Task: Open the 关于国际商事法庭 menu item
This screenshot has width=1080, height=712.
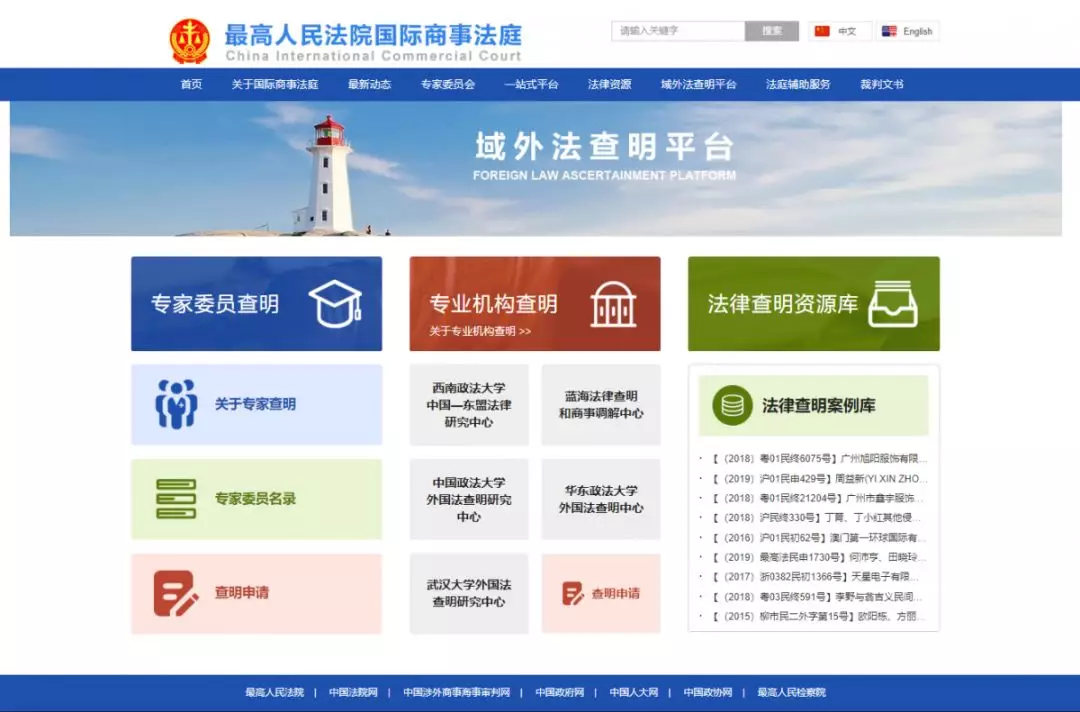Action: click(x=275, y=85)
